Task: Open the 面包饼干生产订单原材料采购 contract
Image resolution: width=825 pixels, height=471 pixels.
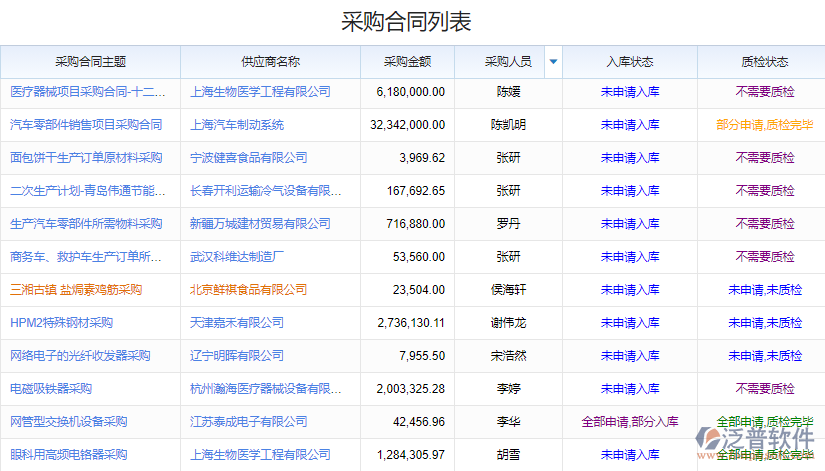Action: point(86,158)
